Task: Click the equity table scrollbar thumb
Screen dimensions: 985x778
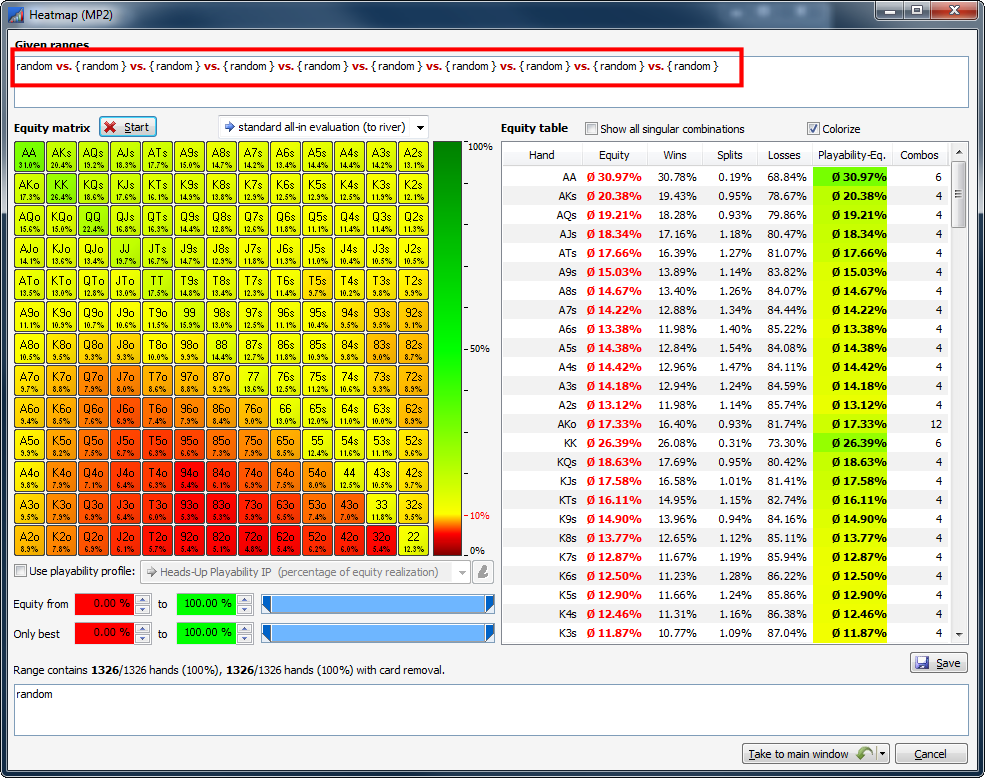Action: 959,194
